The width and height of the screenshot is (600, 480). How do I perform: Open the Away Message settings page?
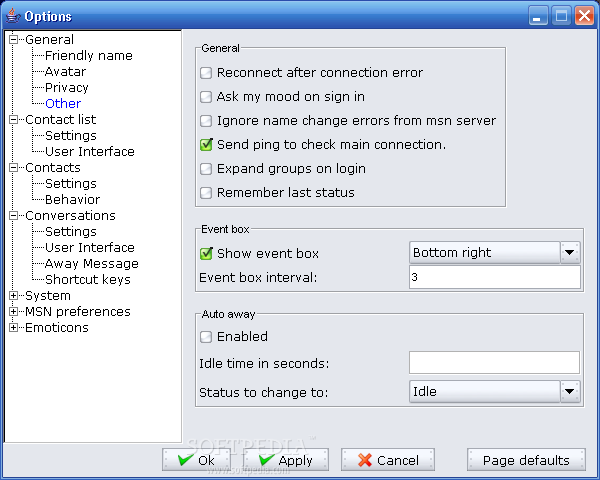click(91, 264)
